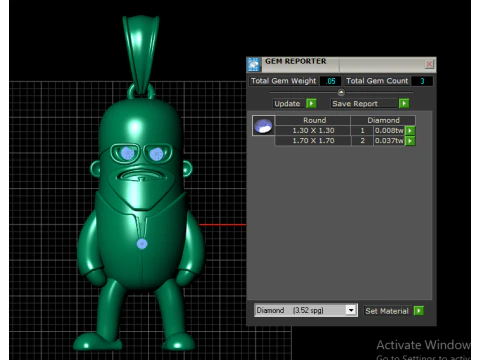Select the 1.30 X 1.30 gem row
The width and height of the screenshot is (480, 360).
[x=345, y=131]
